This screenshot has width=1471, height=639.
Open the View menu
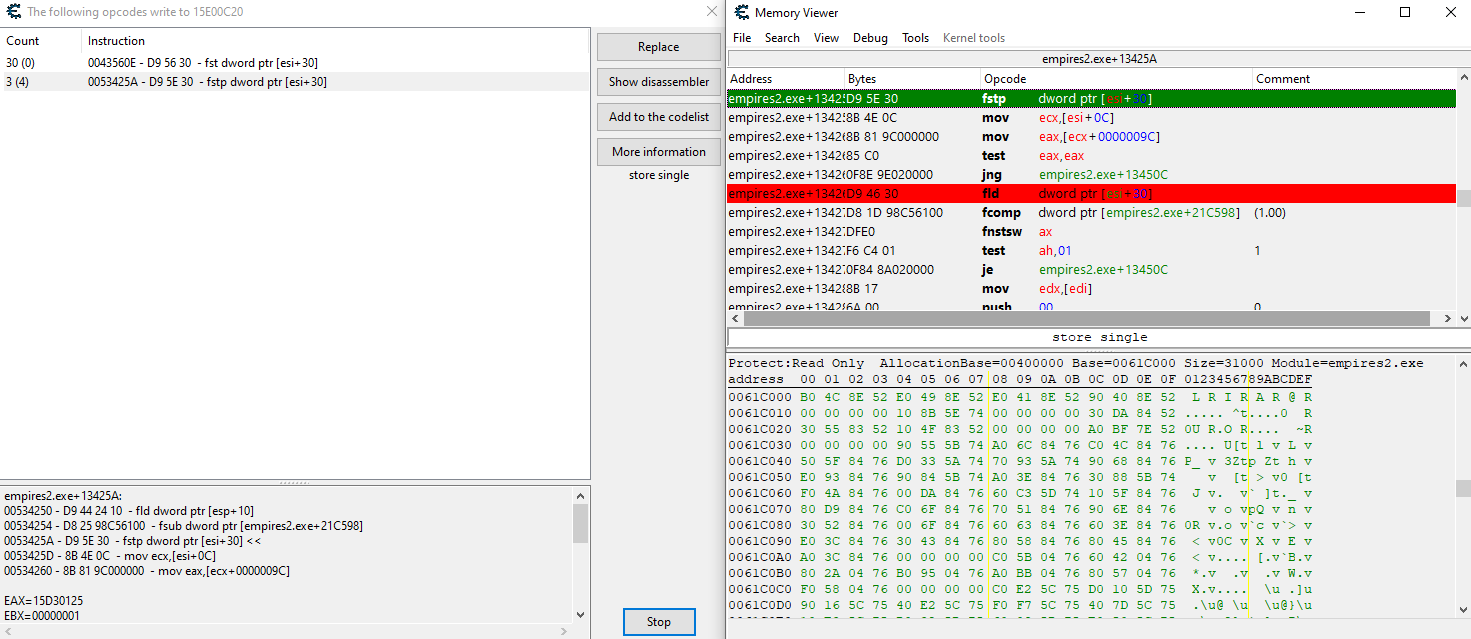[826, 38]
